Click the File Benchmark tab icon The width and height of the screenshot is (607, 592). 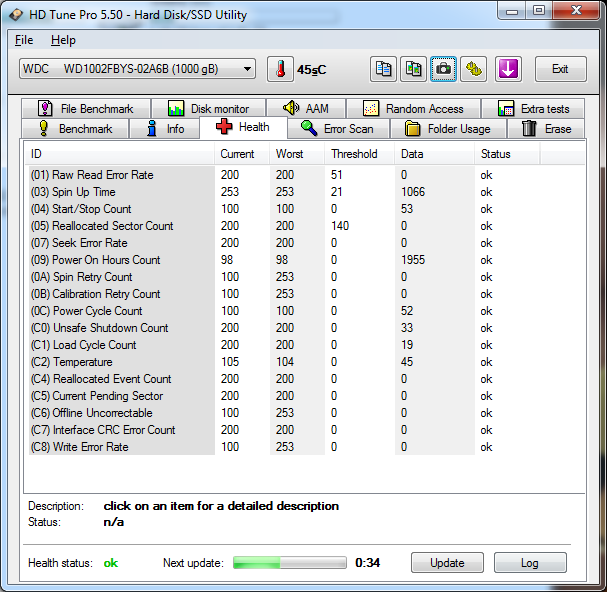pos(45,108)
